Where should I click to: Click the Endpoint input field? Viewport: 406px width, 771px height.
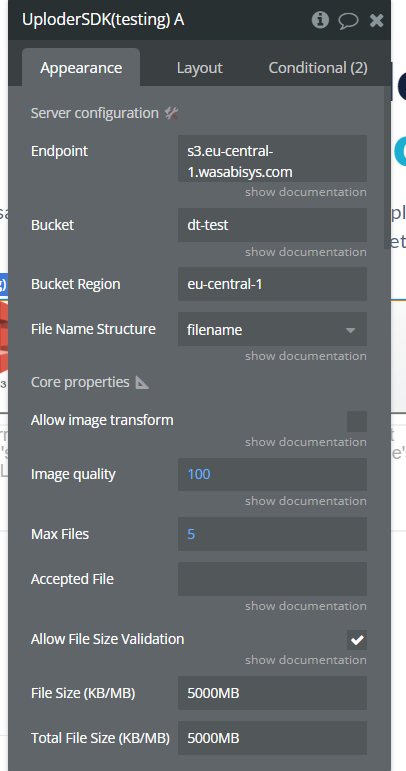pos(272,158)
